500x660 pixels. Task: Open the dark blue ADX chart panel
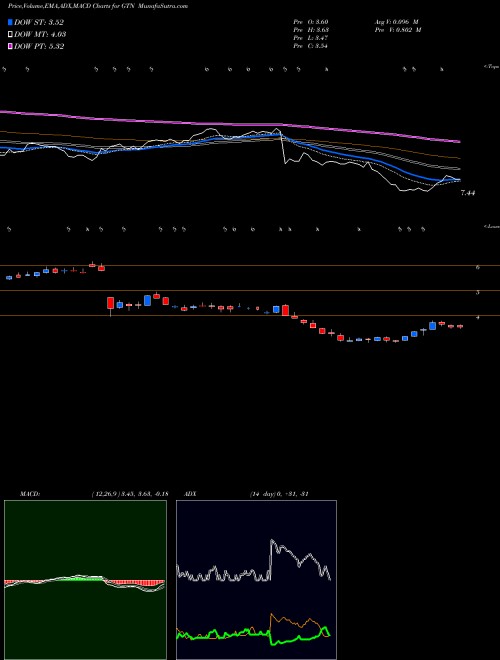coord(256,580)
